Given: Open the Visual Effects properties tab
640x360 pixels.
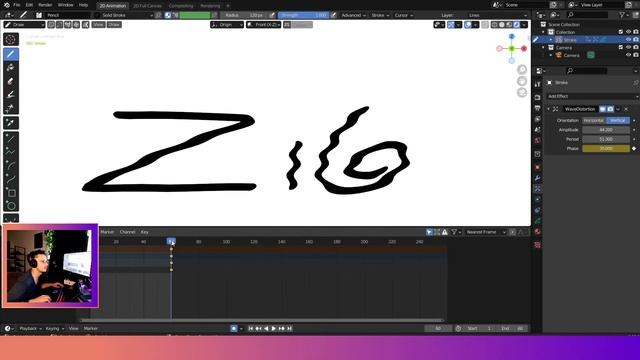Looking at the screenshot, I should click(x=538, y=189).
